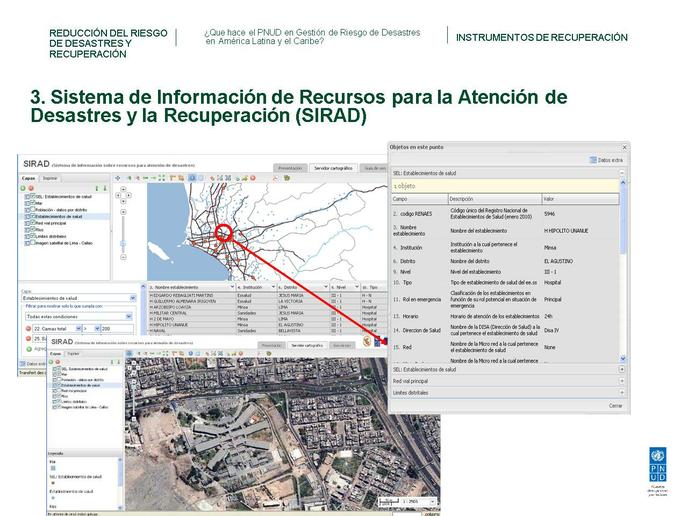Screen dimensions: 688x516
Task: Expand 'Red vial principal' section in popup
Action: pyautogui.click(x=622, y=381)
